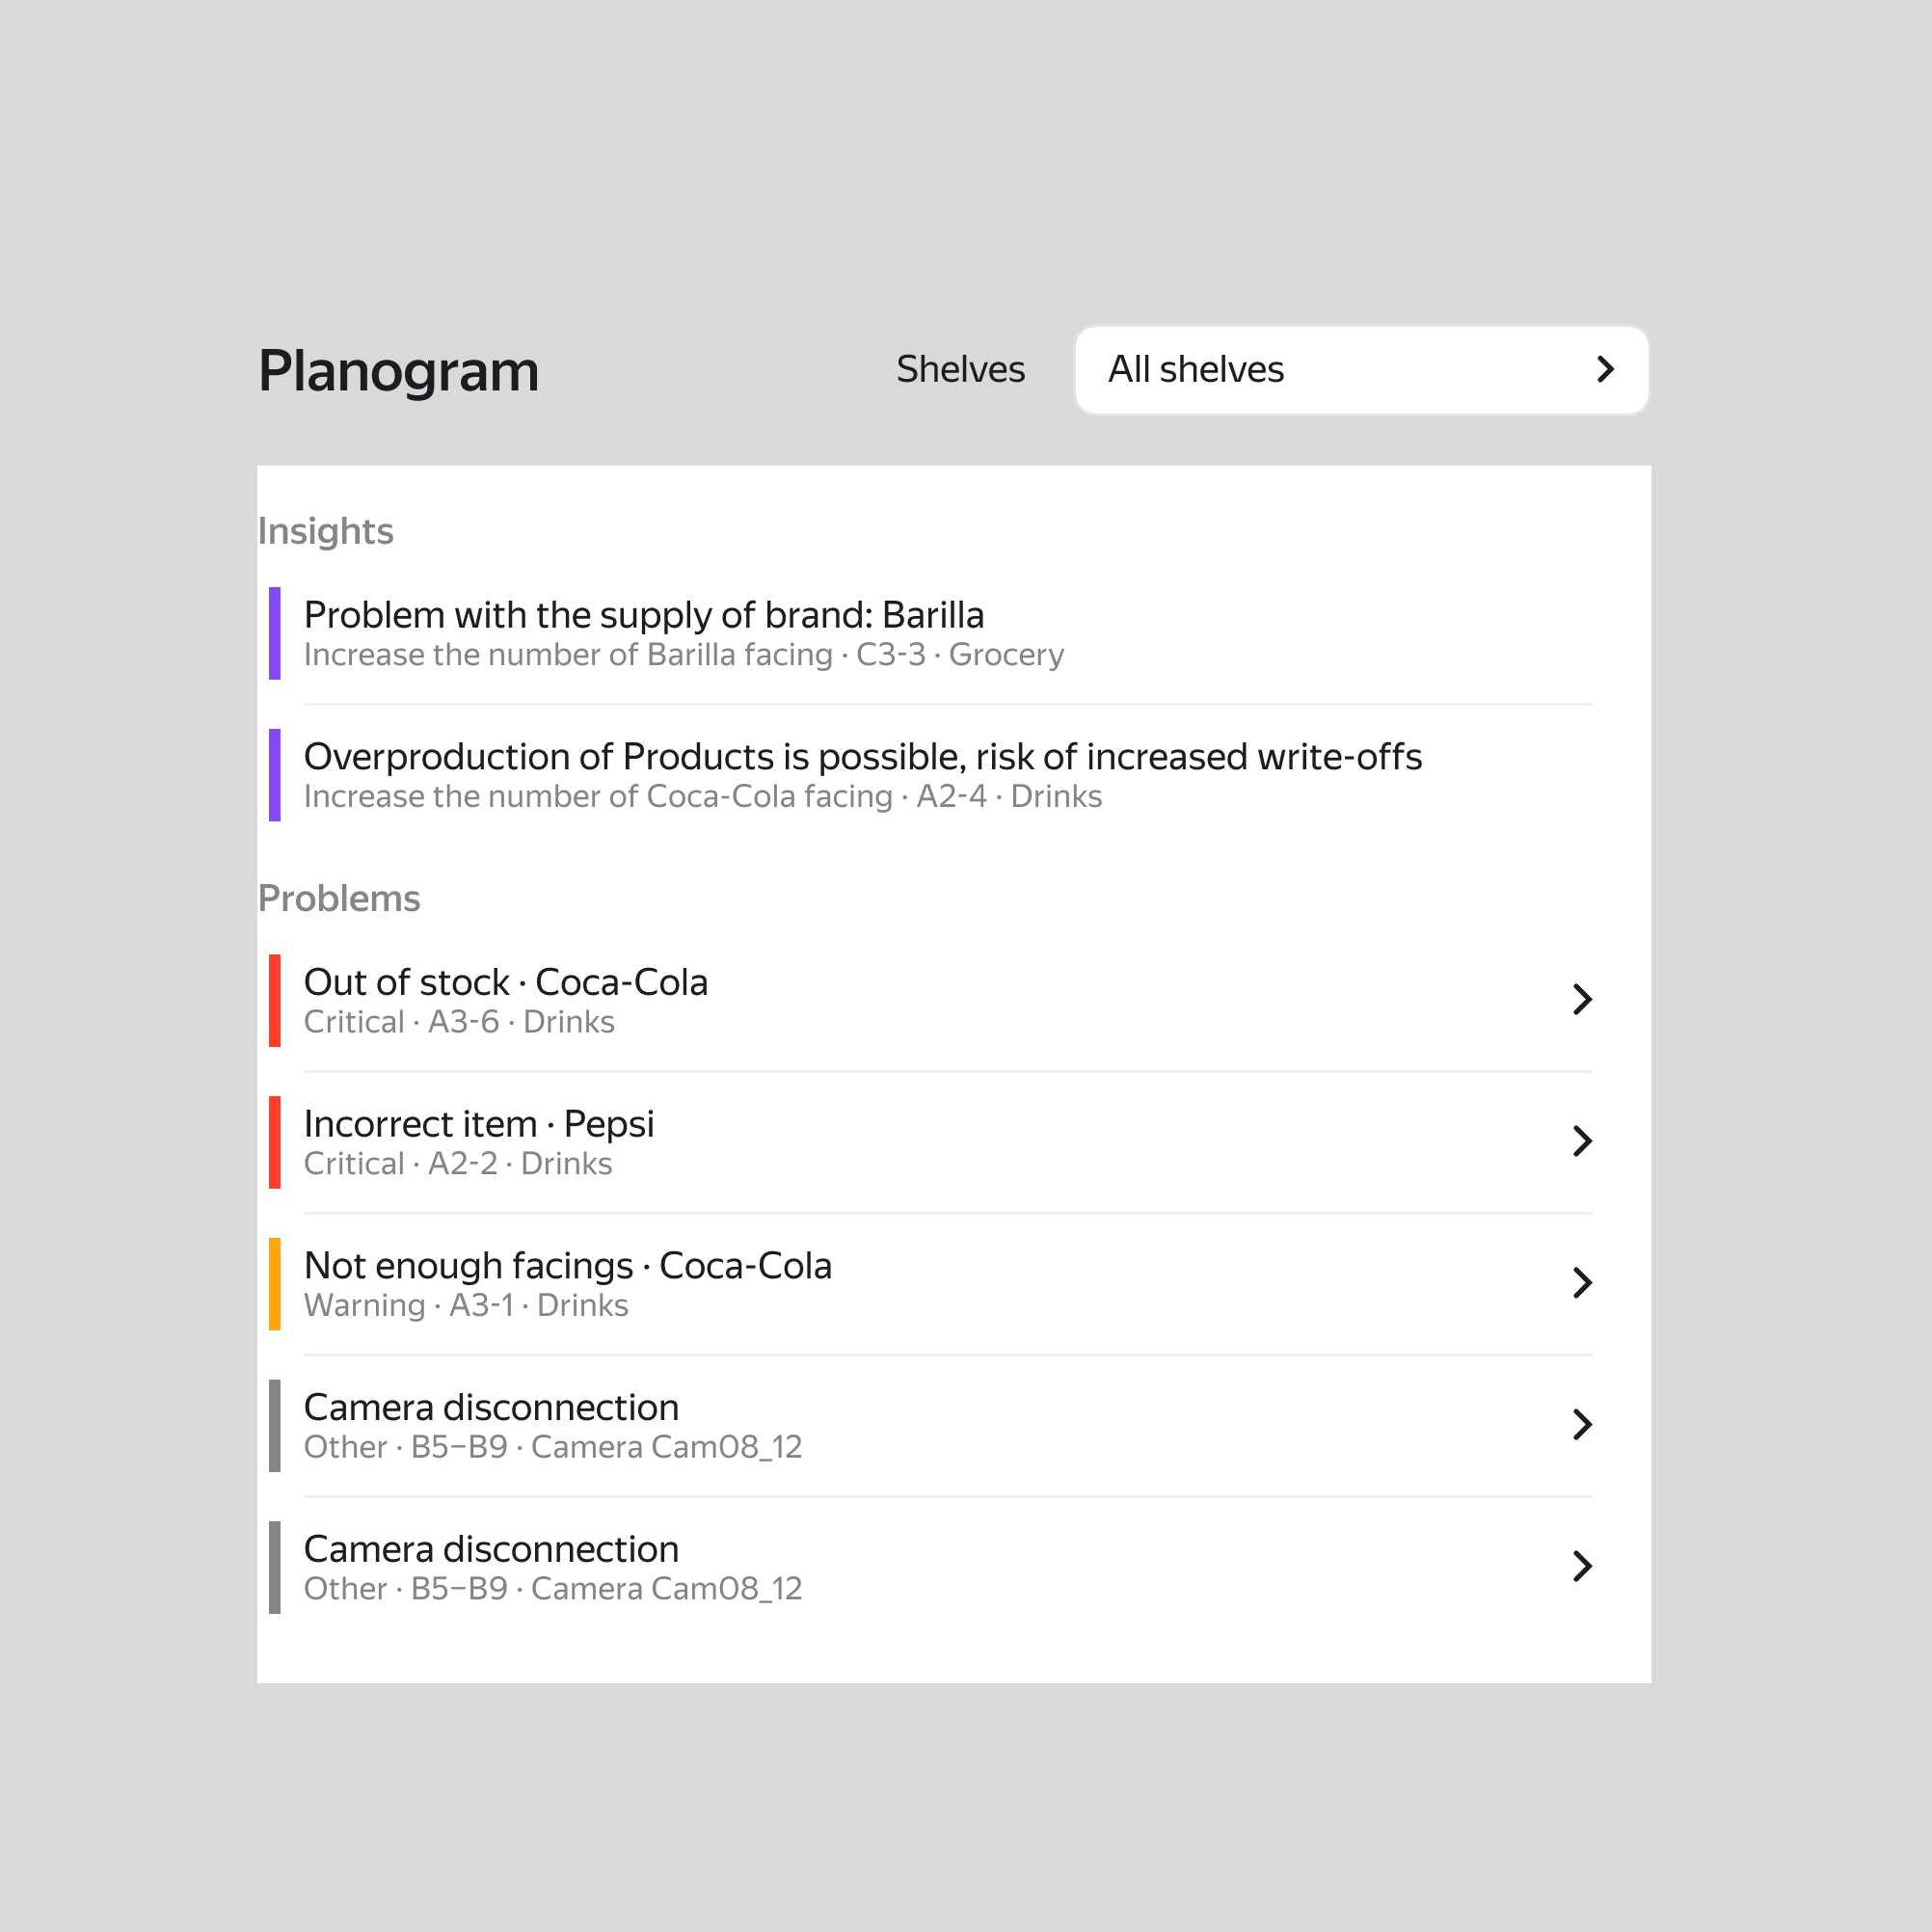Click the chevron in All shelves selector

coord(1605,370)
